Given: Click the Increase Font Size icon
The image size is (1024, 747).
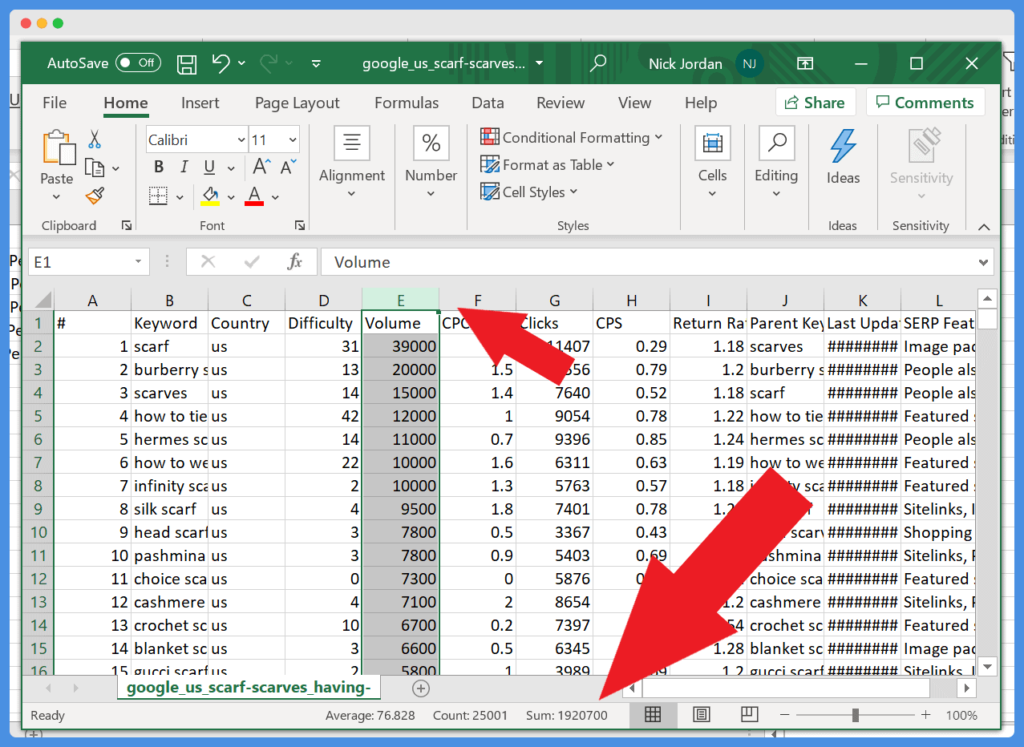Looking at the screenshot, I should point(261,167).
